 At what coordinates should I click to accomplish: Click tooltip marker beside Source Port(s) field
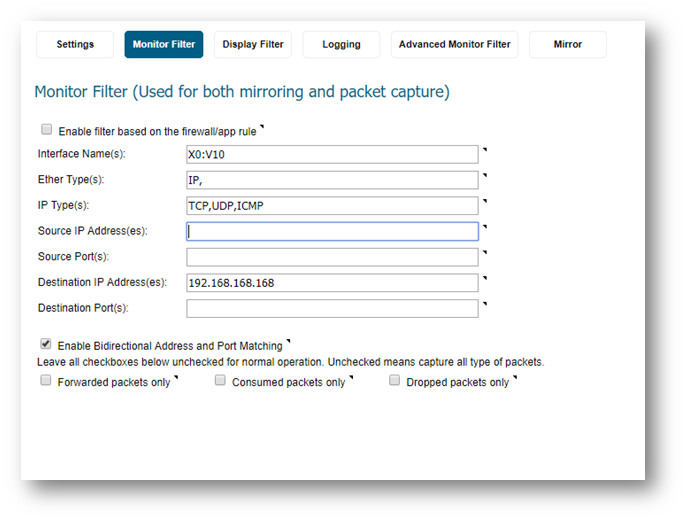485,252
